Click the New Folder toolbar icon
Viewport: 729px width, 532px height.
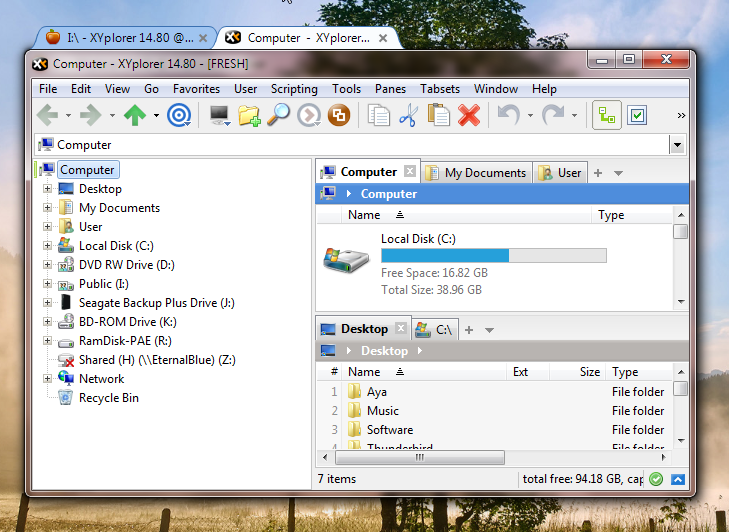point(249,116)
